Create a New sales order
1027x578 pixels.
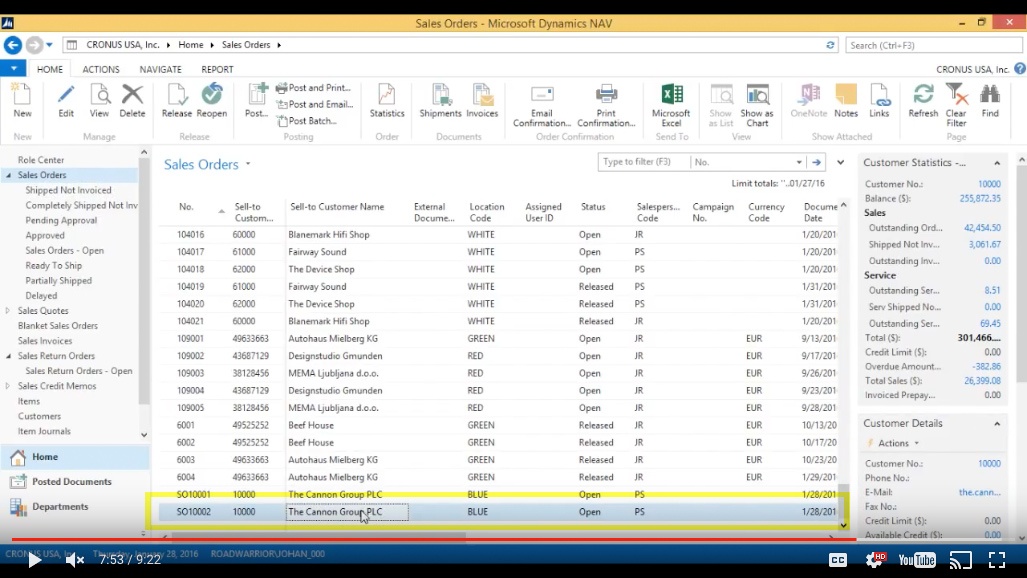pyautogui.click(x=22, y=100)
